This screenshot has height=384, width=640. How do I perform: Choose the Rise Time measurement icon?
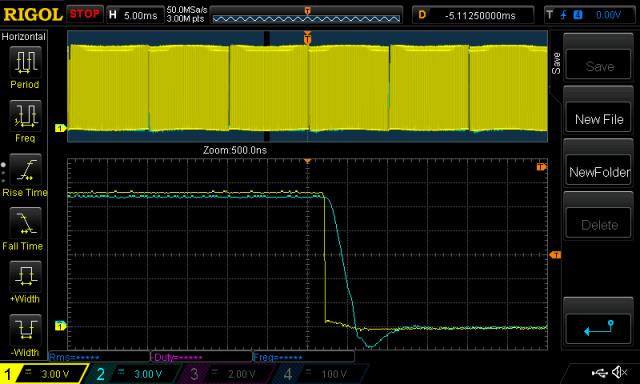coord(25,169)
